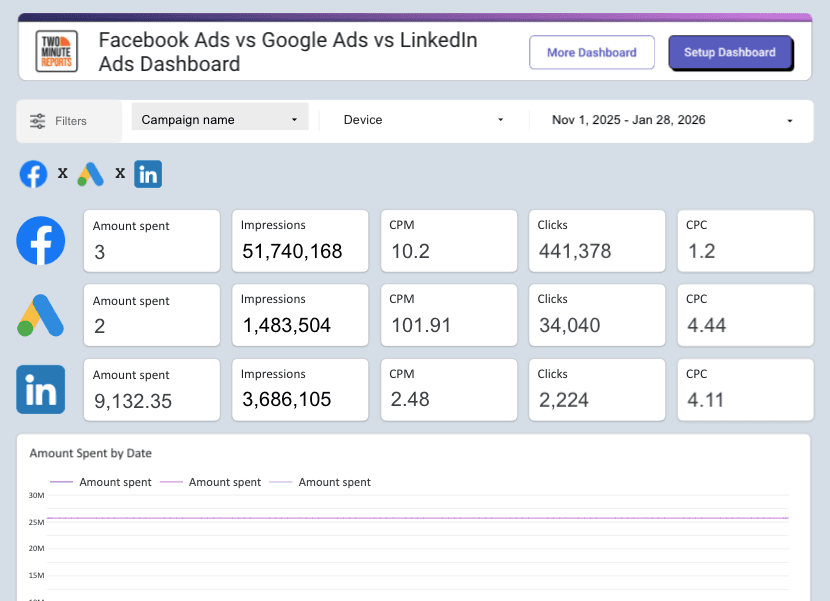Select the Google Ads logo beside its metrics row
The height and width of the screenshot is (601, 830).
40,315
